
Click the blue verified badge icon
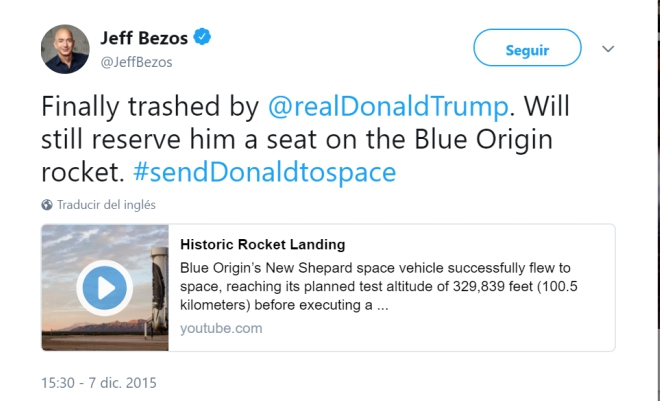[203, 38]
